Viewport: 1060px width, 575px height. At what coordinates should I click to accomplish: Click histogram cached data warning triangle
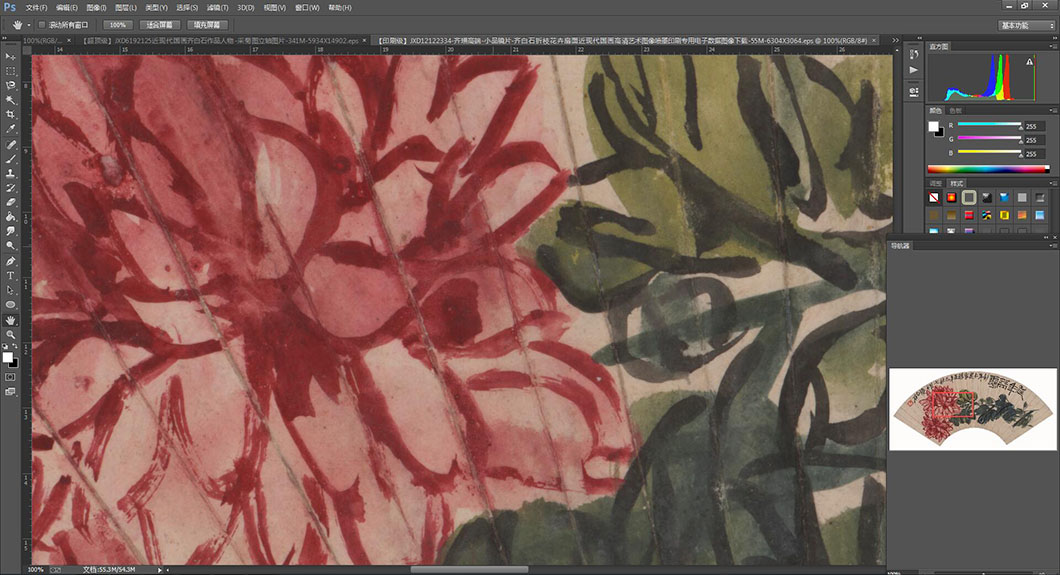(x=1030, y=61)
